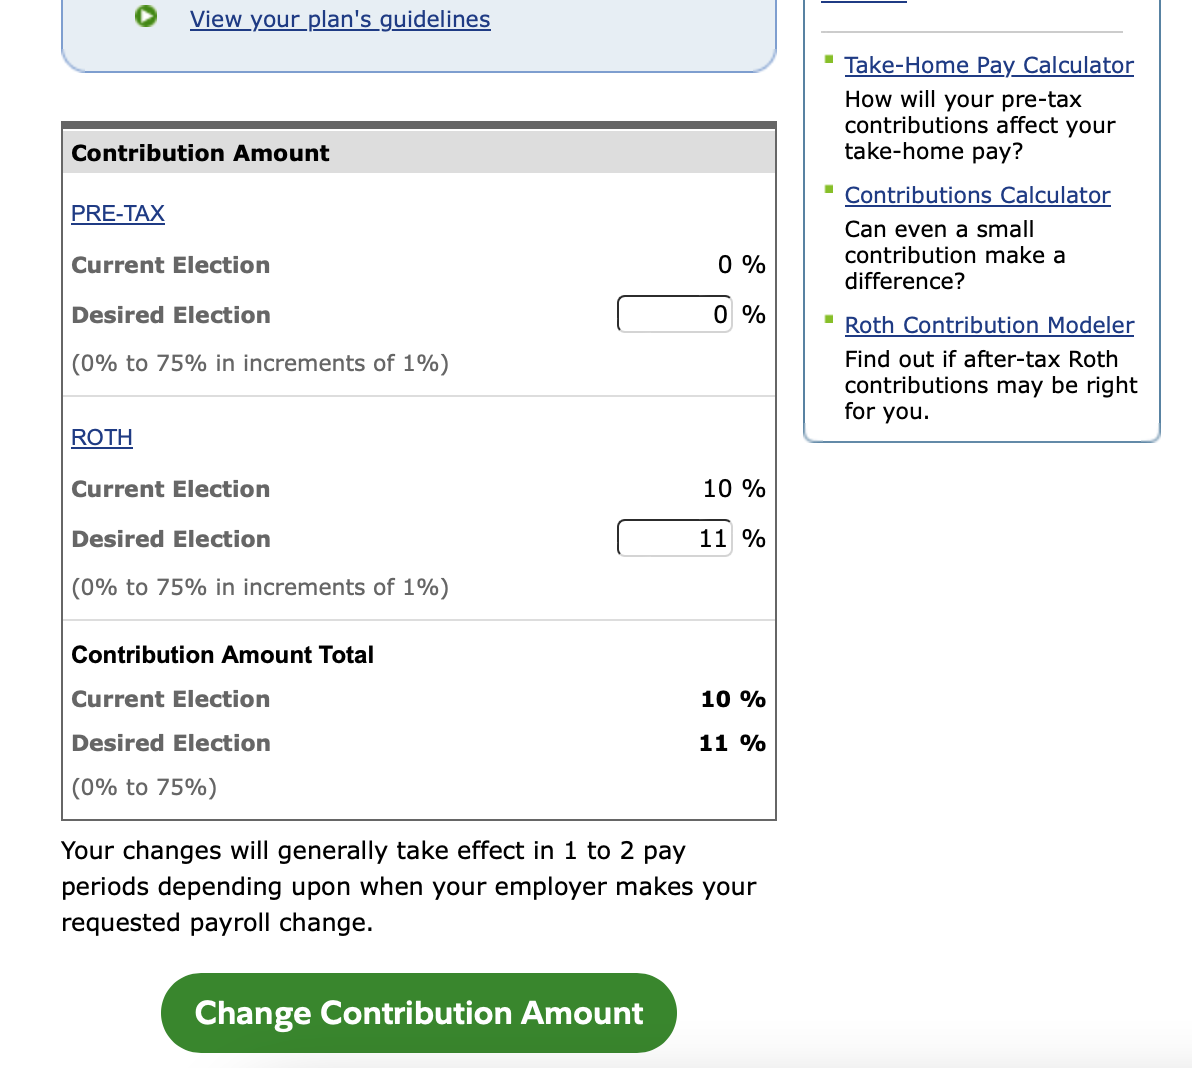This screenshot has width=1192, height=1068.
Task: Click the Pre-Tax Current Election 0 % value
Action: [x=741, y=265]
